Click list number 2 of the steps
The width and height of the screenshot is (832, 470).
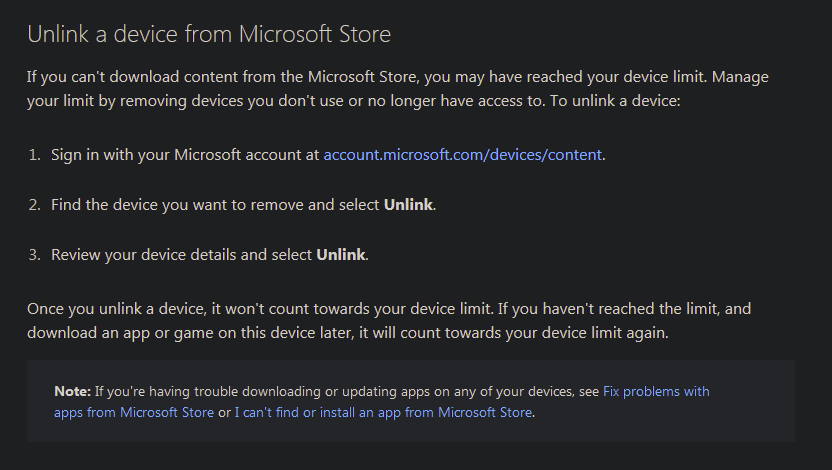click(34, 205)
